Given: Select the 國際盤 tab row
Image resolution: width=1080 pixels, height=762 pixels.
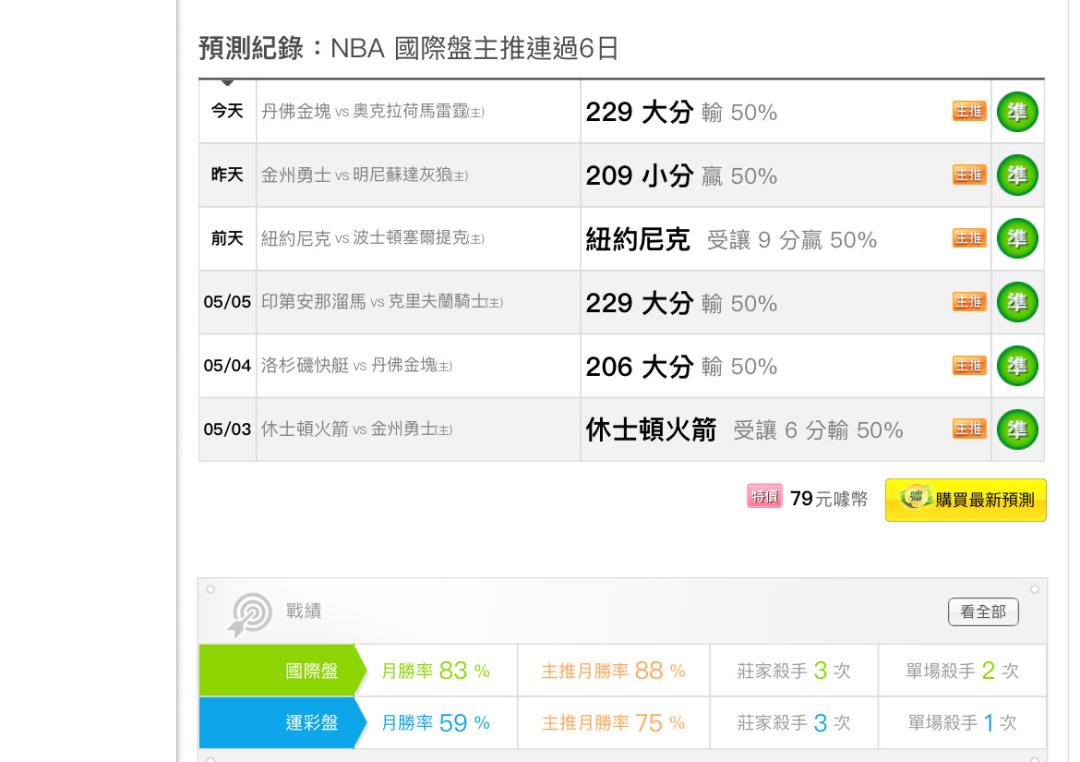Looking at the screenshot, I should (277, 670).
